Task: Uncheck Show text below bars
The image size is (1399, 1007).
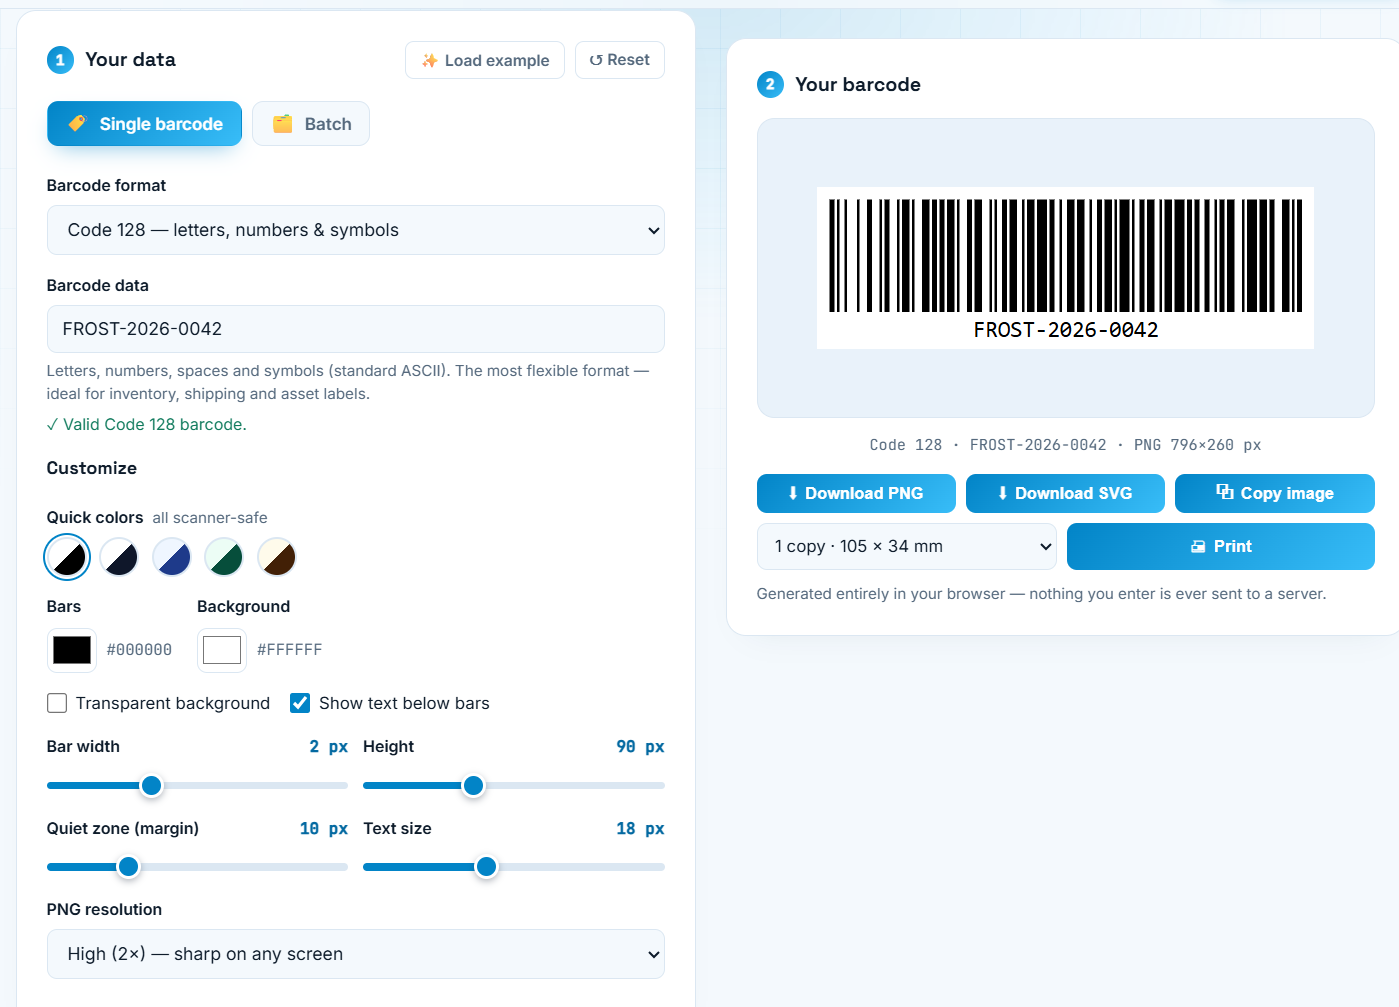Action: click(300, 703)
